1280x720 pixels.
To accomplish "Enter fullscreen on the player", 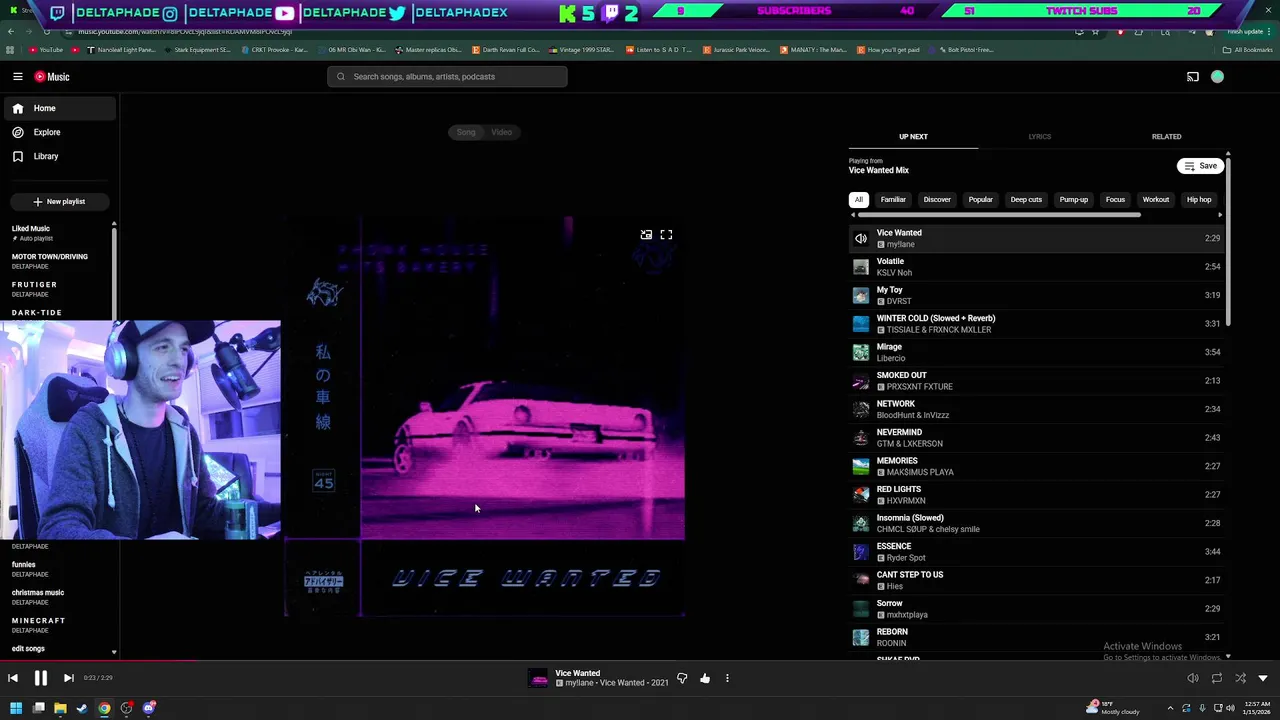I will tap(666, 235).
